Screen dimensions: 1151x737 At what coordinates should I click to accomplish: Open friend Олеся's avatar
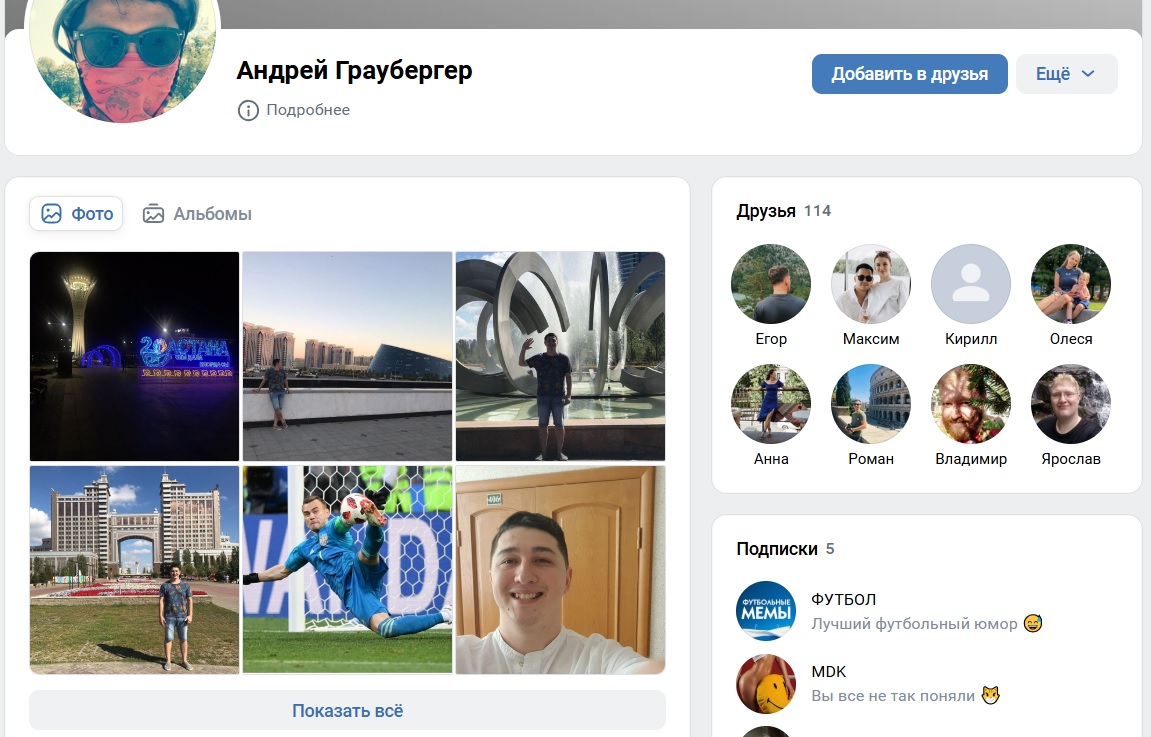click(x=1071, y=284)
